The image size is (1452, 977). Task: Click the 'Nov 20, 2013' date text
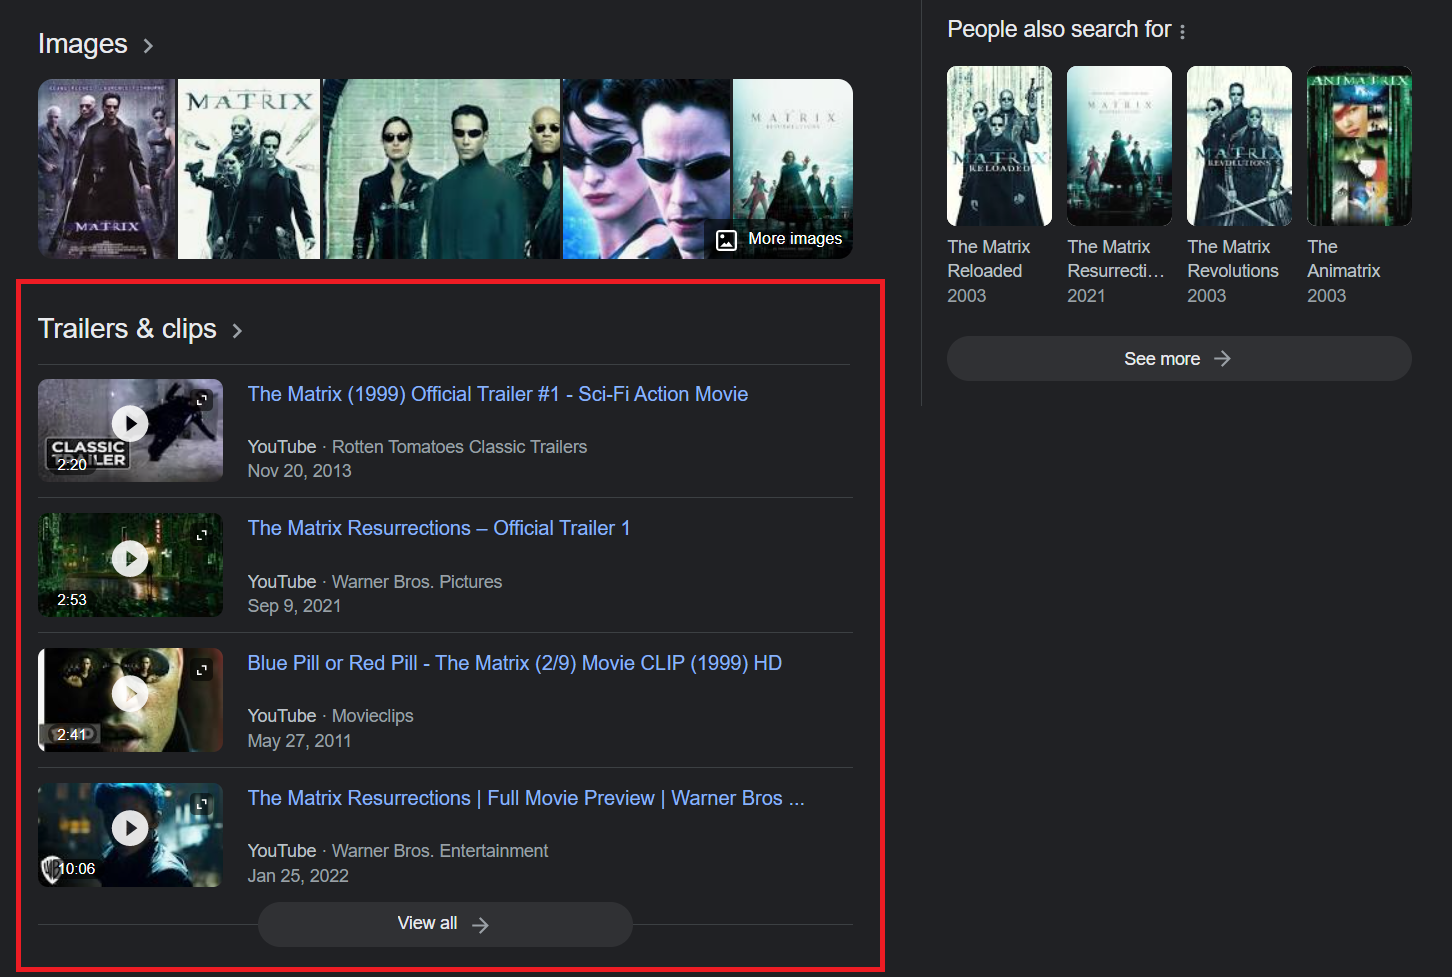pos(300,471)
